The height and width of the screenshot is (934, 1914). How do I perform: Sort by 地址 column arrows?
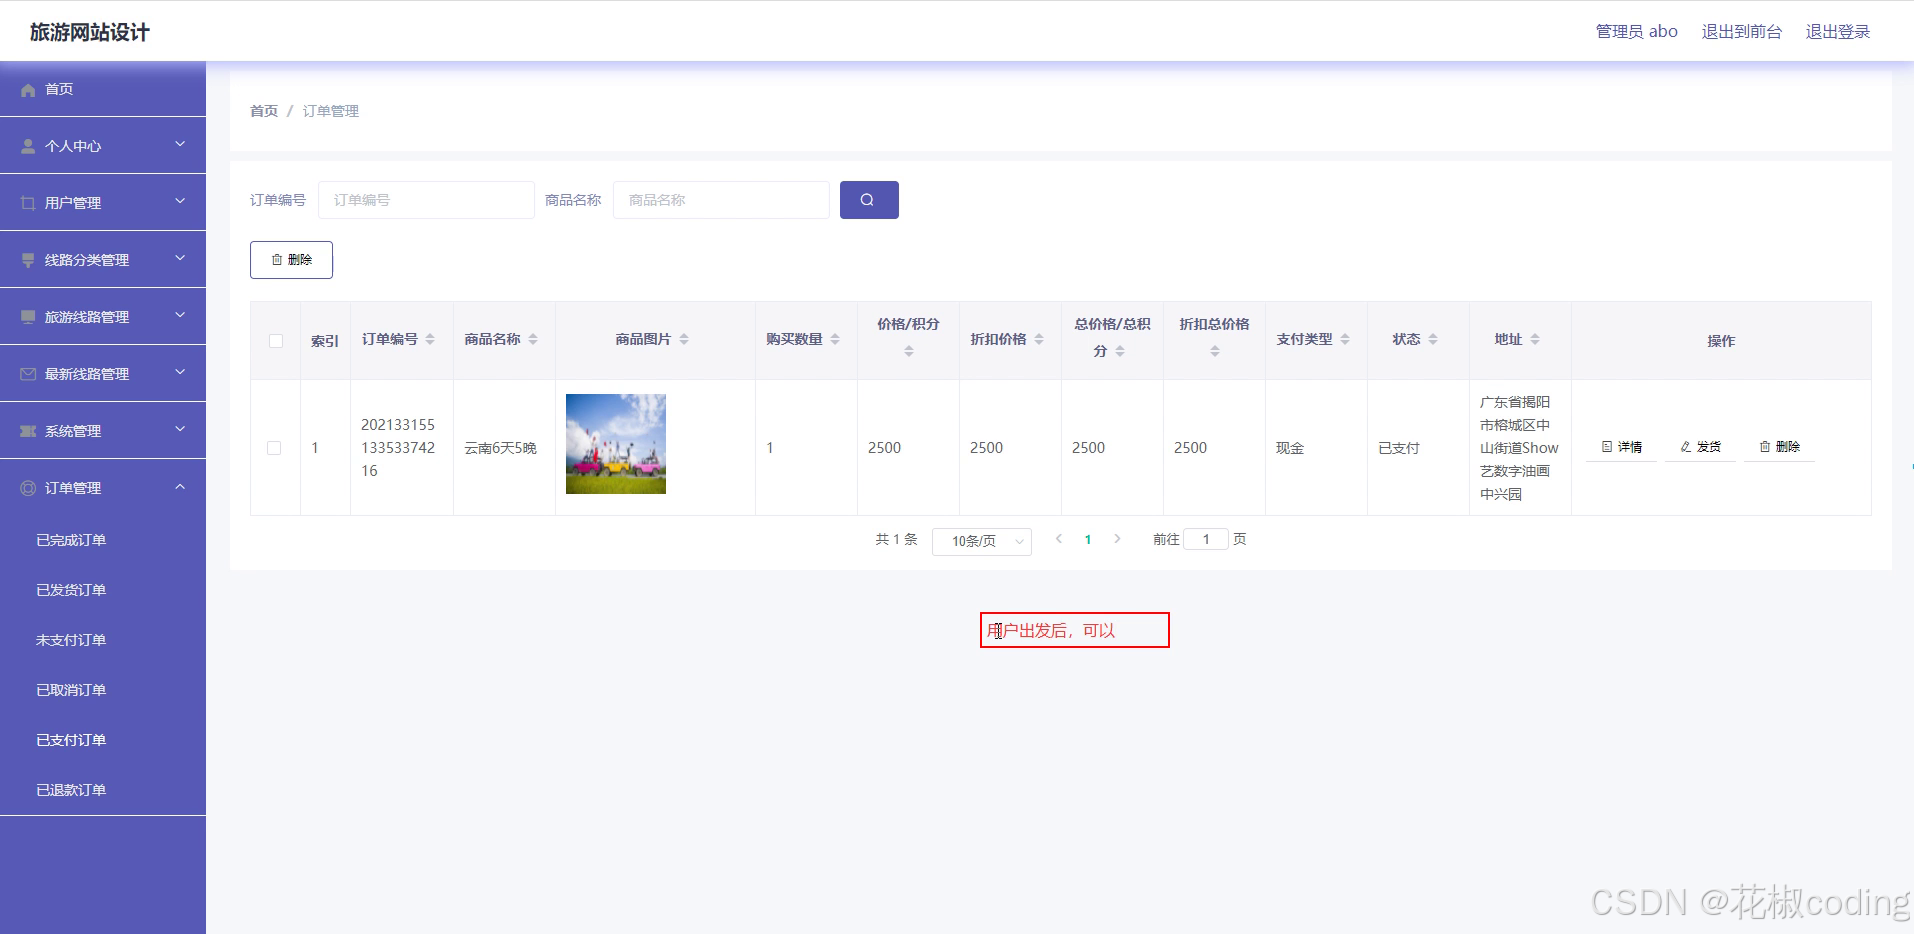[1535, 340]
